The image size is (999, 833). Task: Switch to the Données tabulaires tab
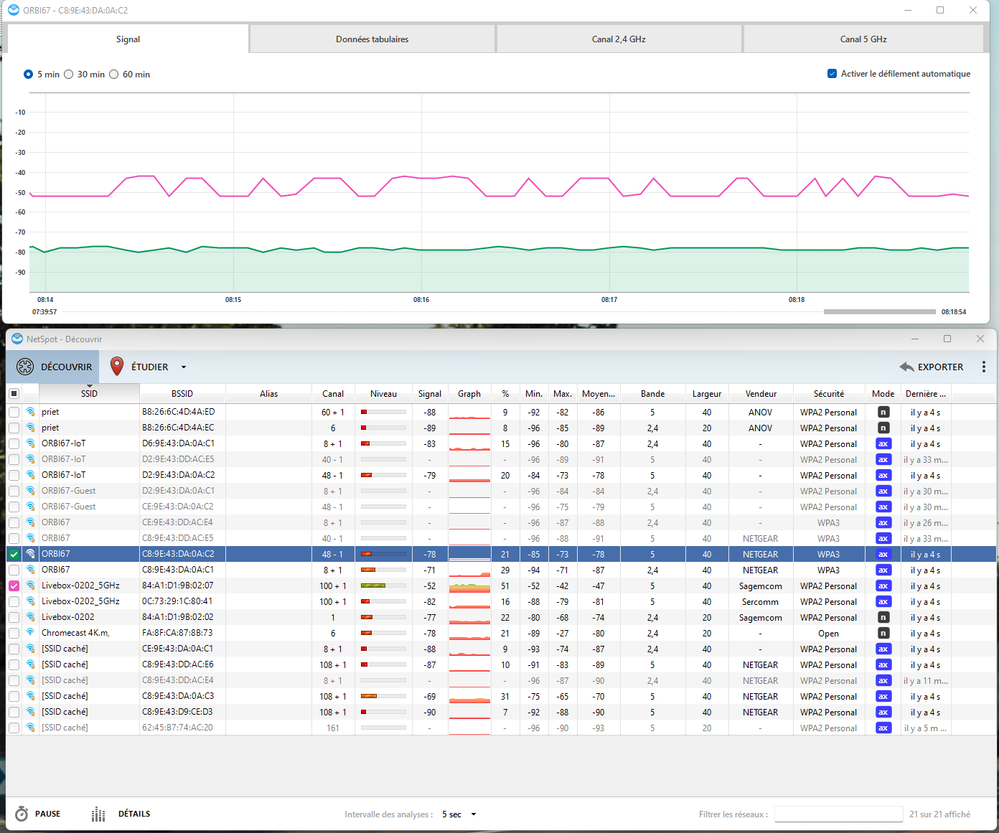[372, 39]
